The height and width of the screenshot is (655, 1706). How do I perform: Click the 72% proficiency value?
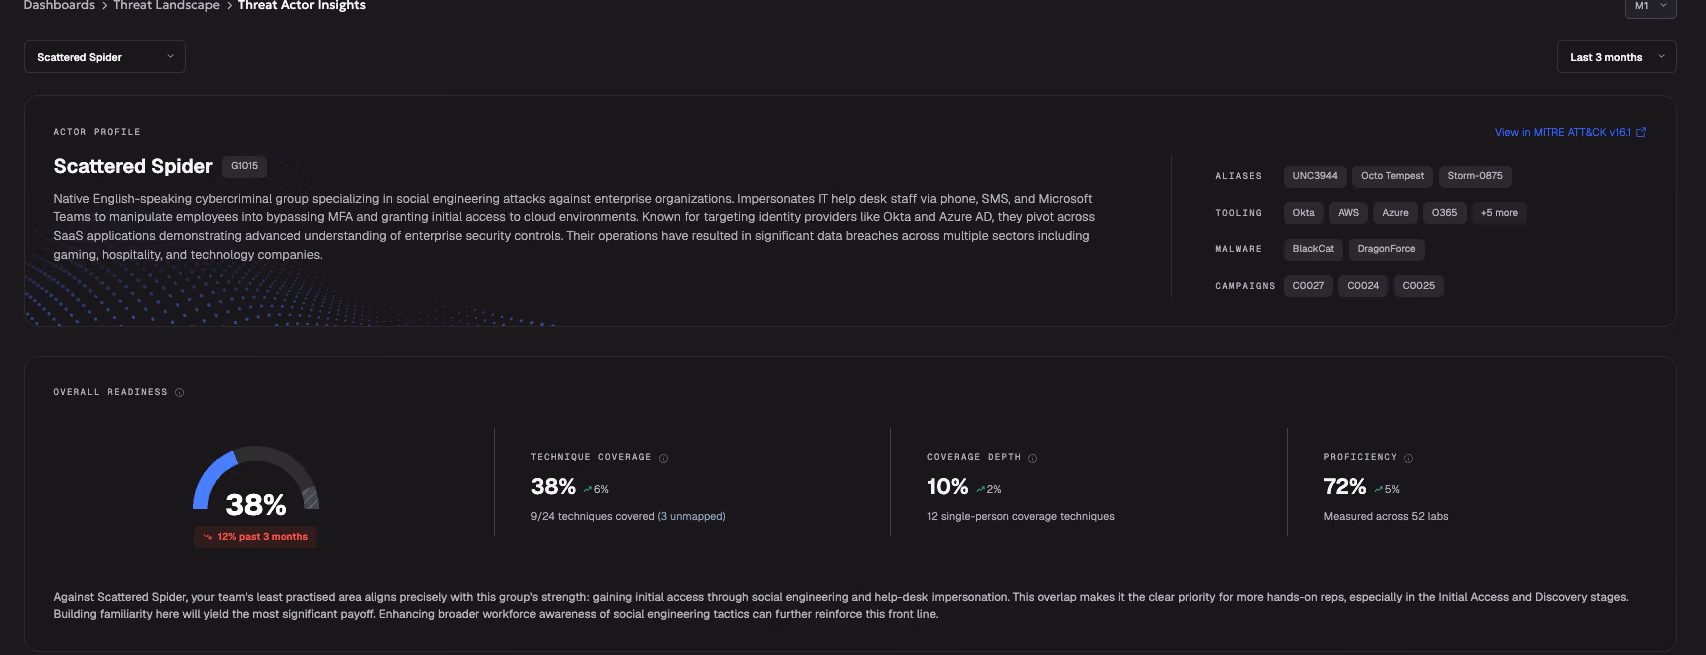pyautogui.click(x=1344, y=487)
